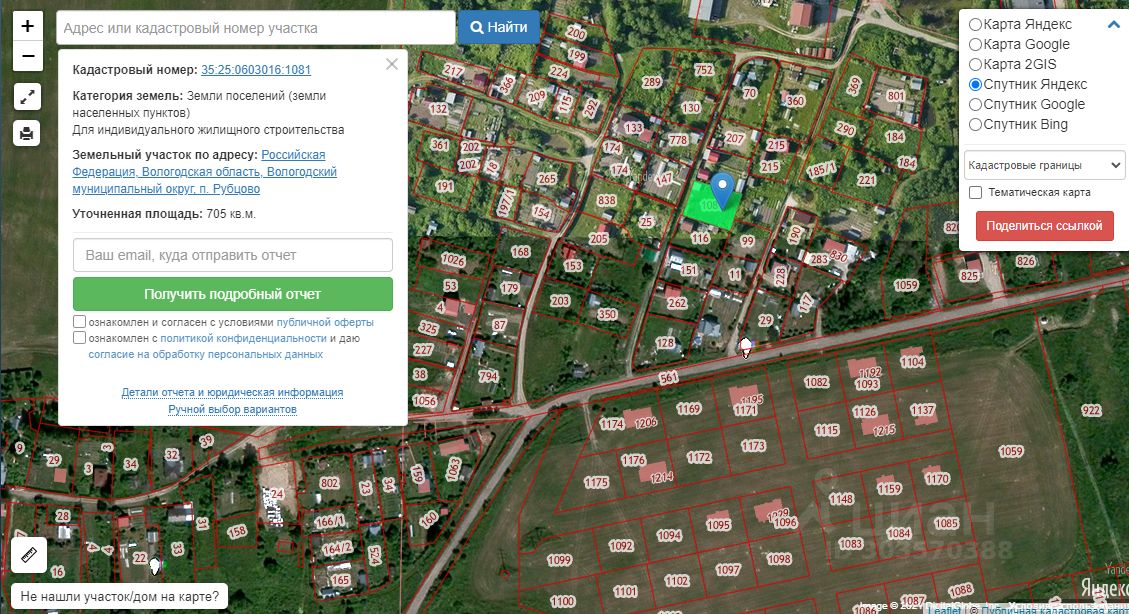Select parcel labeled 1099 on map

pyautogui.click(x=559, y=560)
